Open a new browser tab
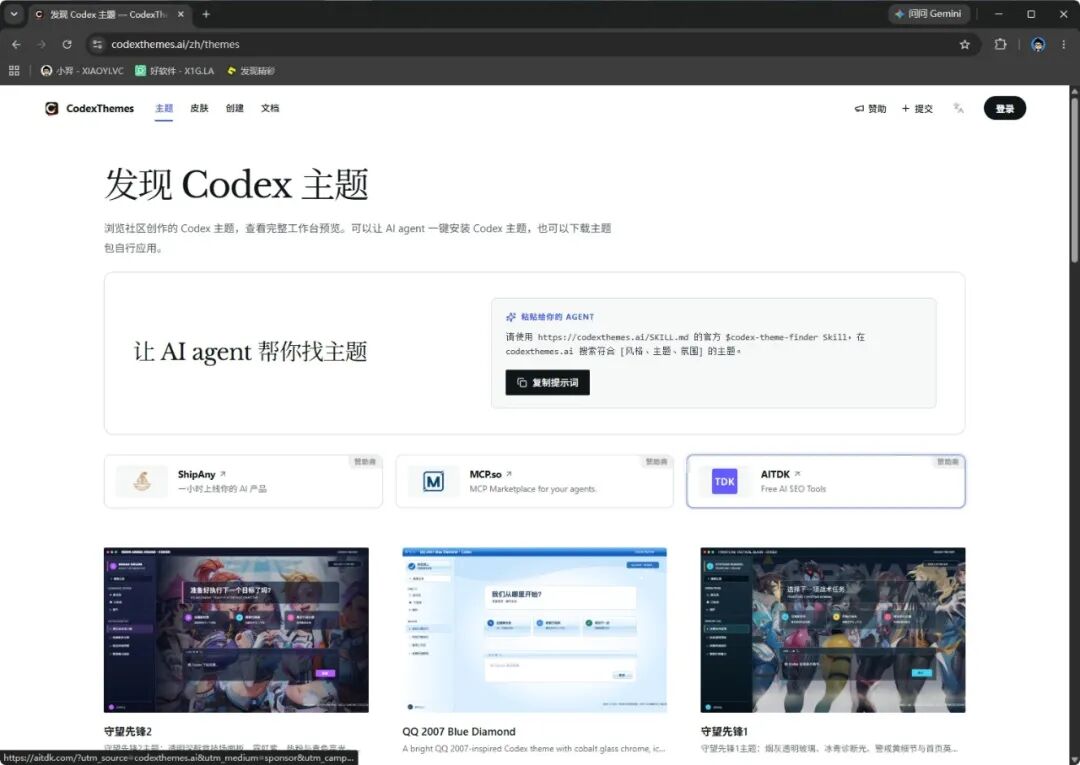This screenshot has width=1080, height=765. (x=206, y=14)
